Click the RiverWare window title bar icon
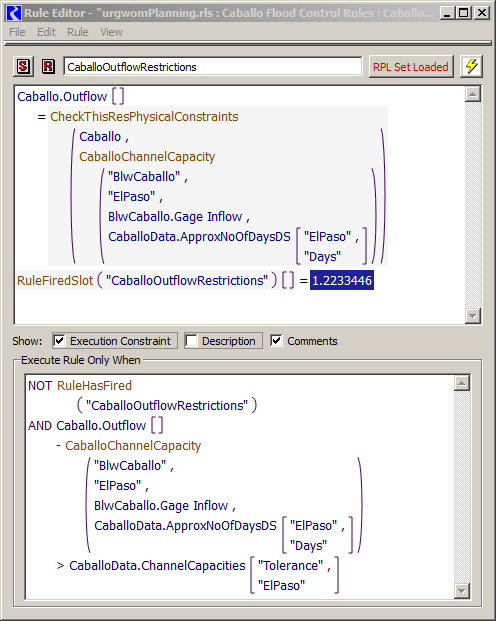This screenshot has height=621, width=496. pos(14,13)
